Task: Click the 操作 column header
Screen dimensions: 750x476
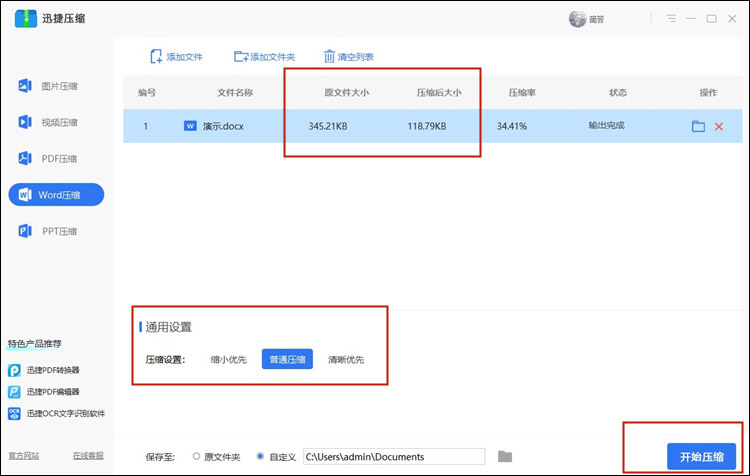Action: (708, 92)
